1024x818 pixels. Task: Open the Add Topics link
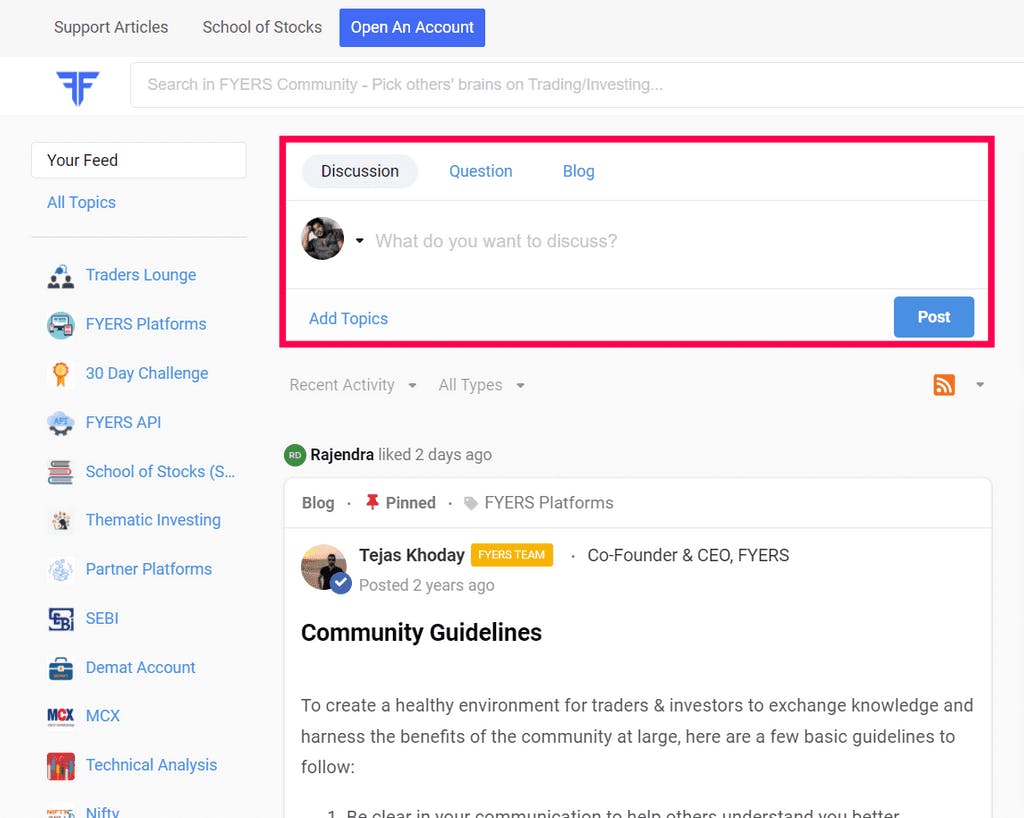click(348, 319)
